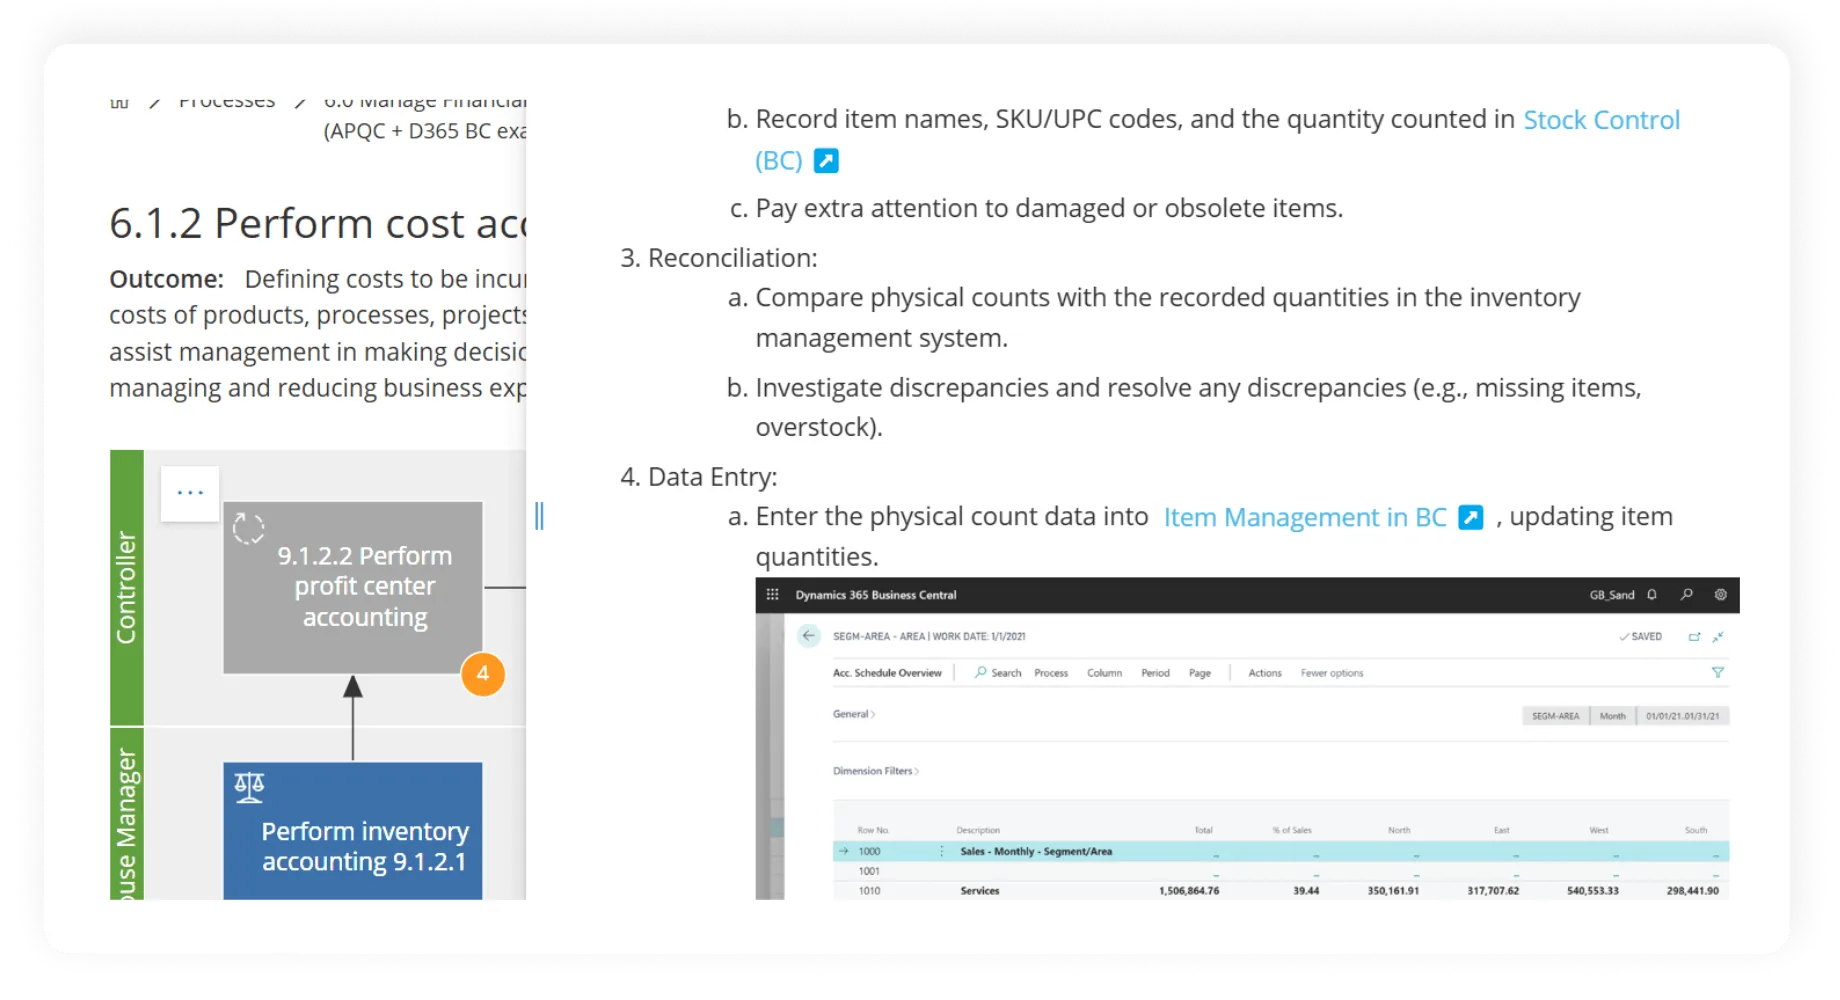This screenshot has width=1840, height=1000.
Task: Click the process loop icon on 9.1.2.2 box
Action: click(248, 528)
